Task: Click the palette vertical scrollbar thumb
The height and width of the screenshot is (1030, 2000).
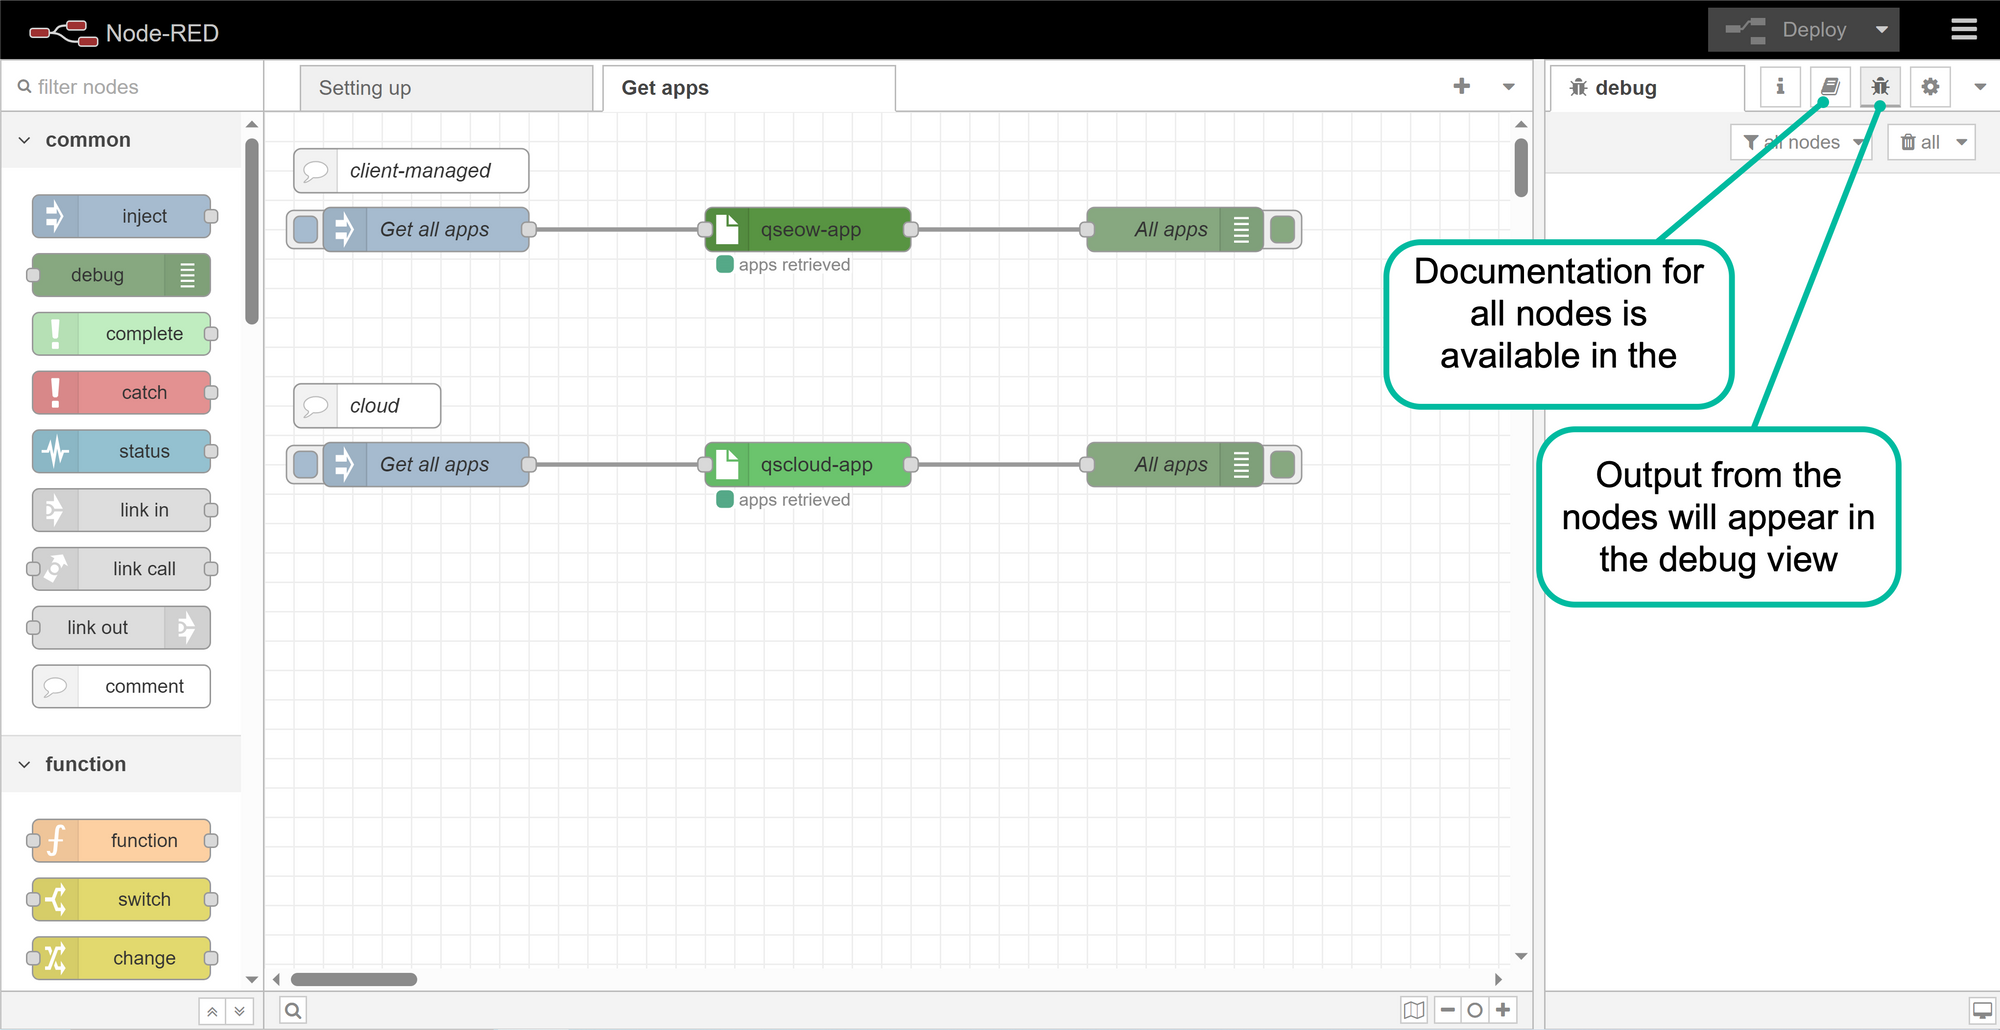Action: (252, 232)
